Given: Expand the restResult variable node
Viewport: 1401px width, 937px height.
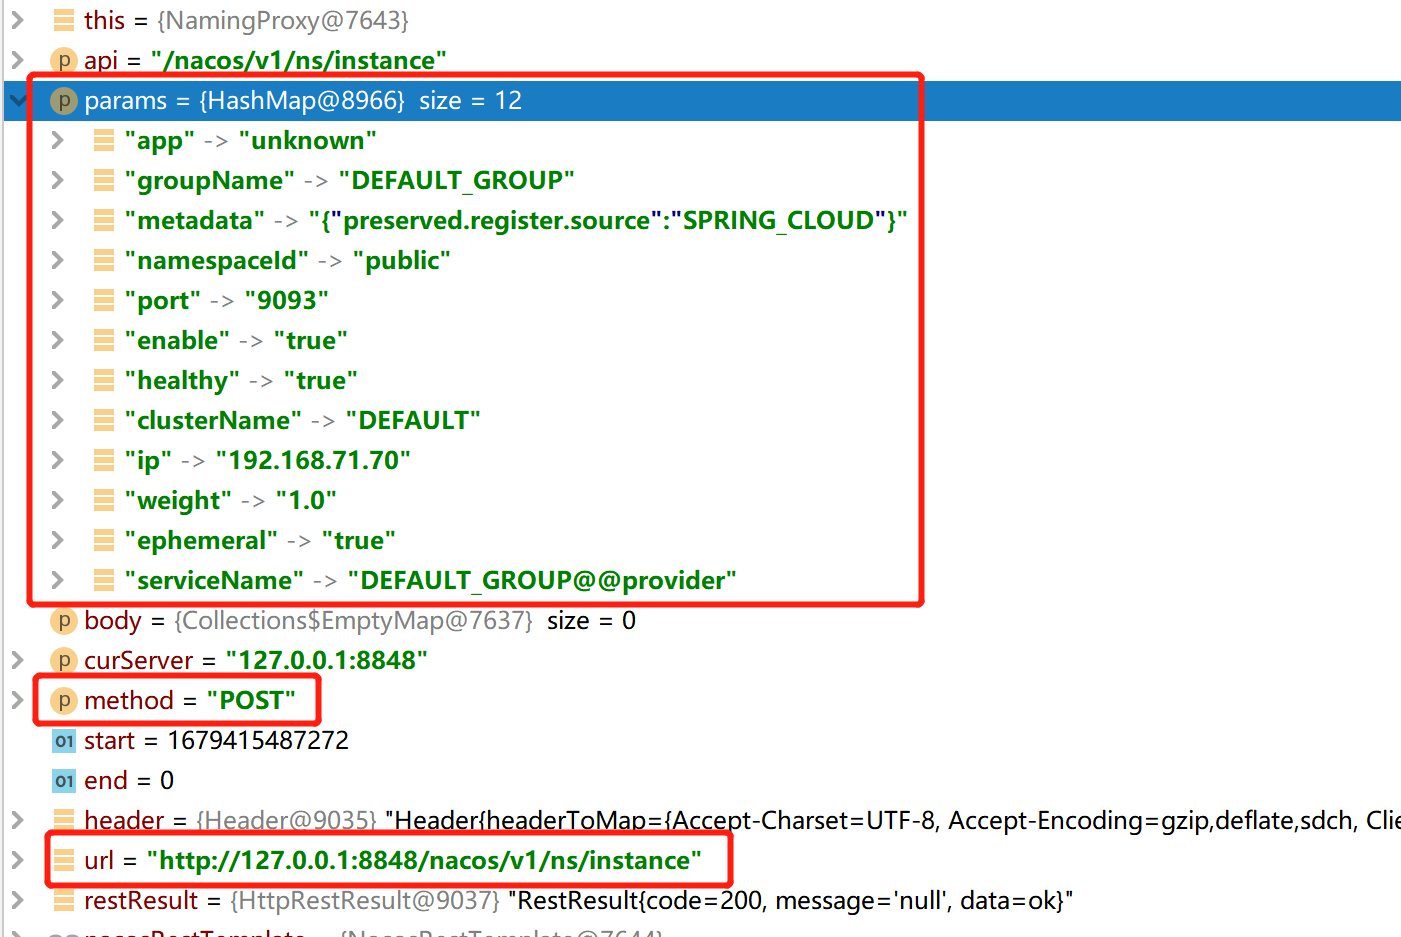Looking at the screenshot, I should (17, 900).
